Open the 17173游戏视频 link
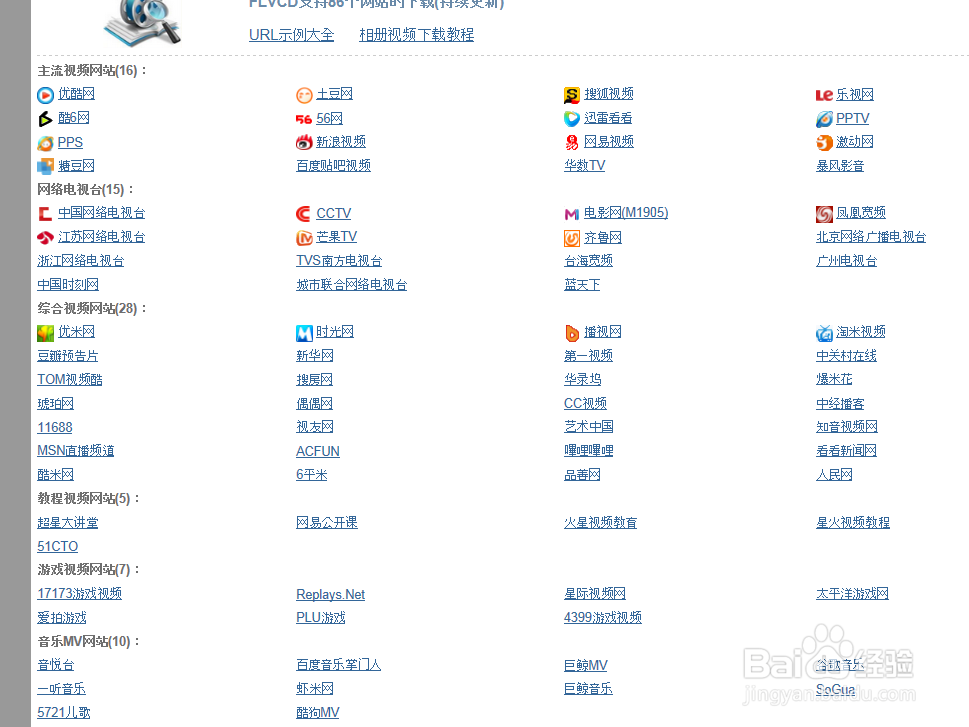Screen dimensions: 969x727 point(79,593)
